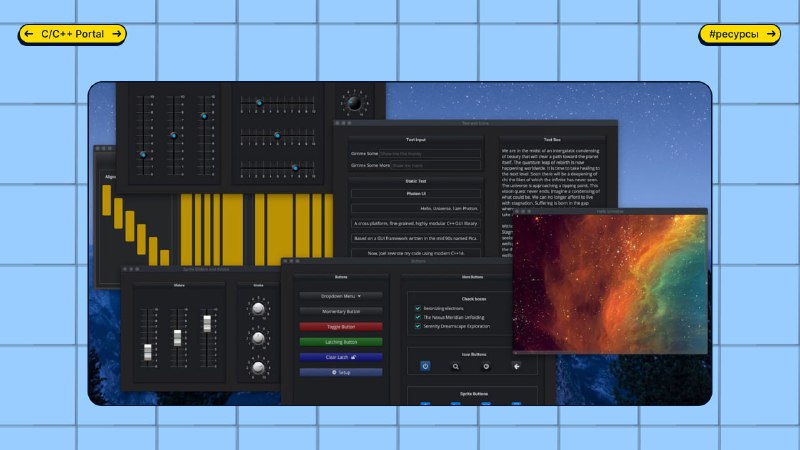800x450 pixels.
Task: Click the 'Based on a GUI framework' text line
Action: coord(416,238)
